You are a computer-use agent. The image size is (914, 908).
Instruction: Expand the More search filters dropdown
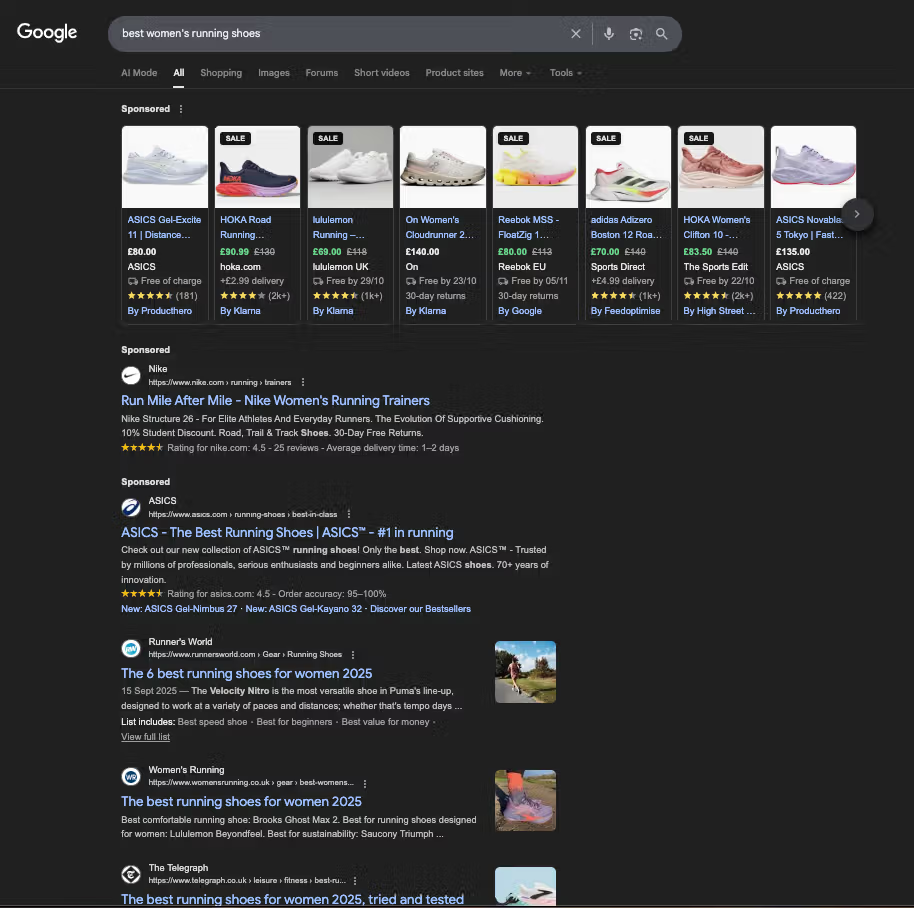click(x=515, y=73)
